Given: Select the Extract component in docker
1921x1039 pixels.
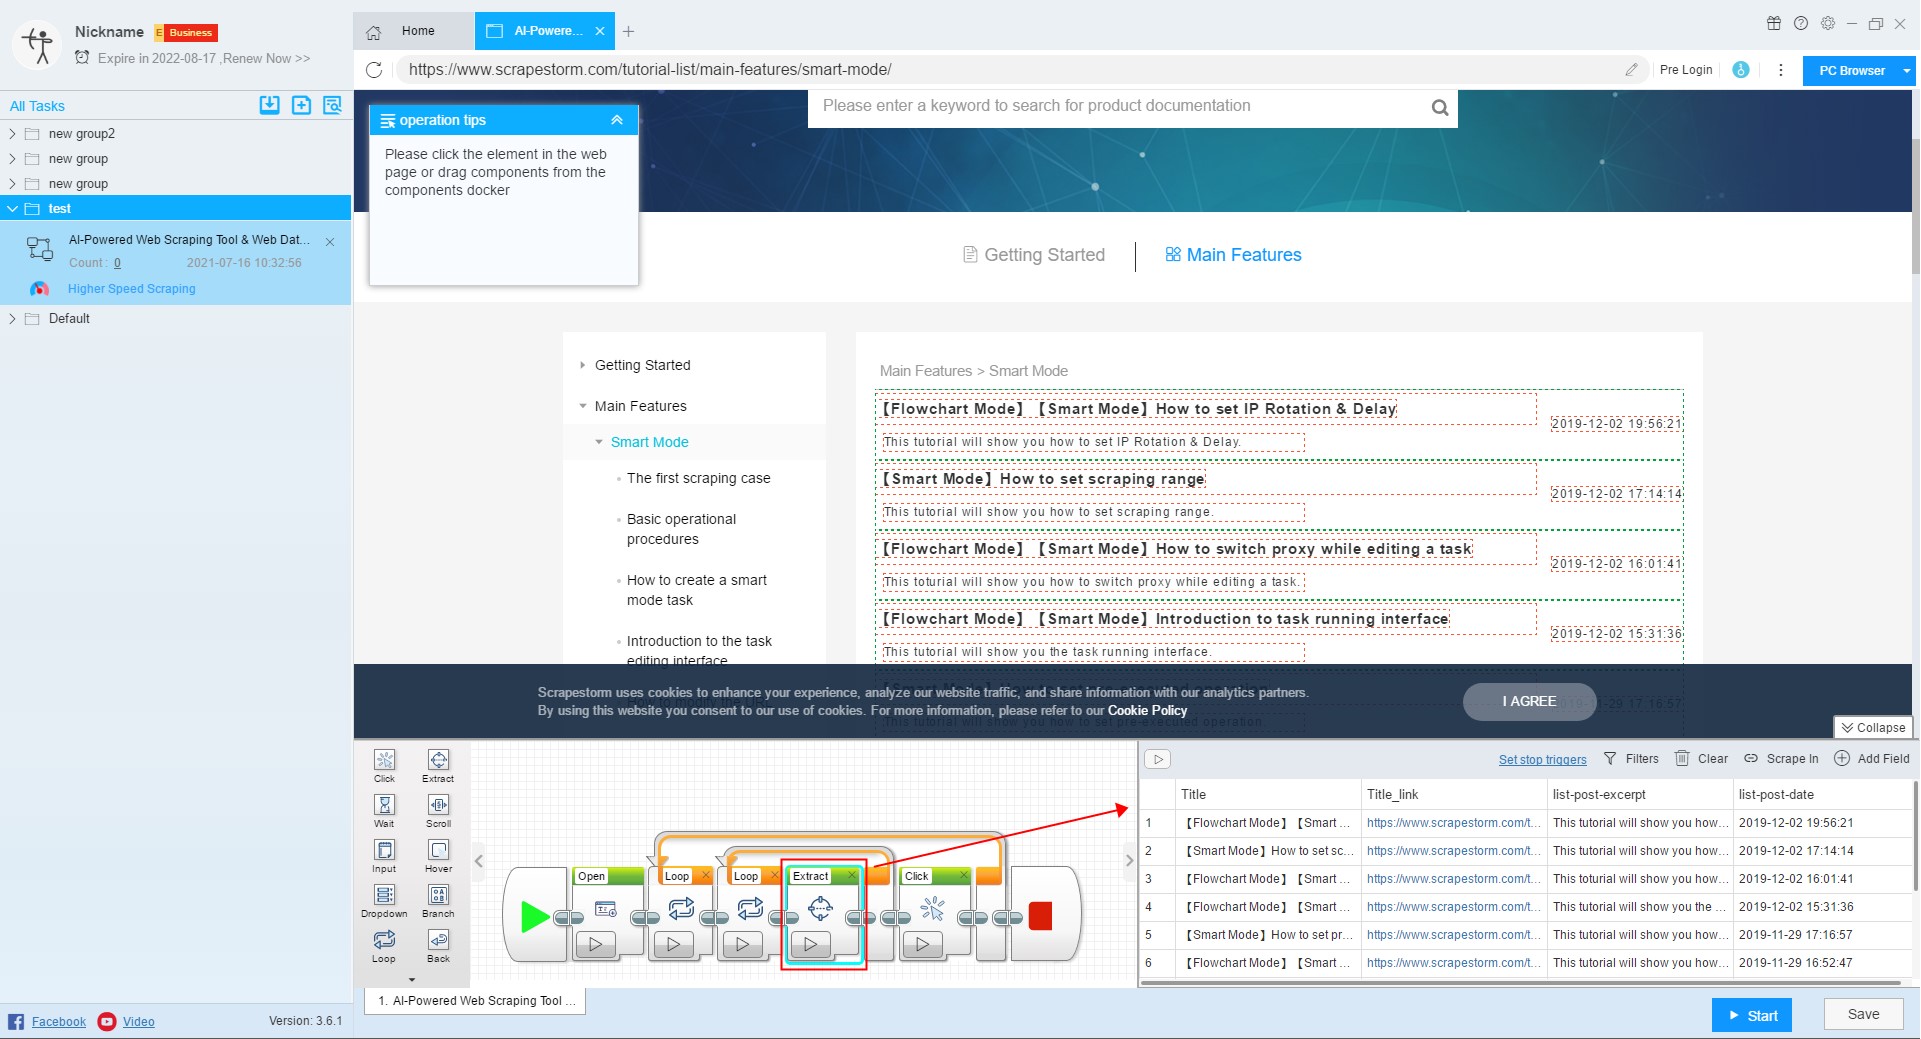Looking at the screenshot, I should 438,760.
